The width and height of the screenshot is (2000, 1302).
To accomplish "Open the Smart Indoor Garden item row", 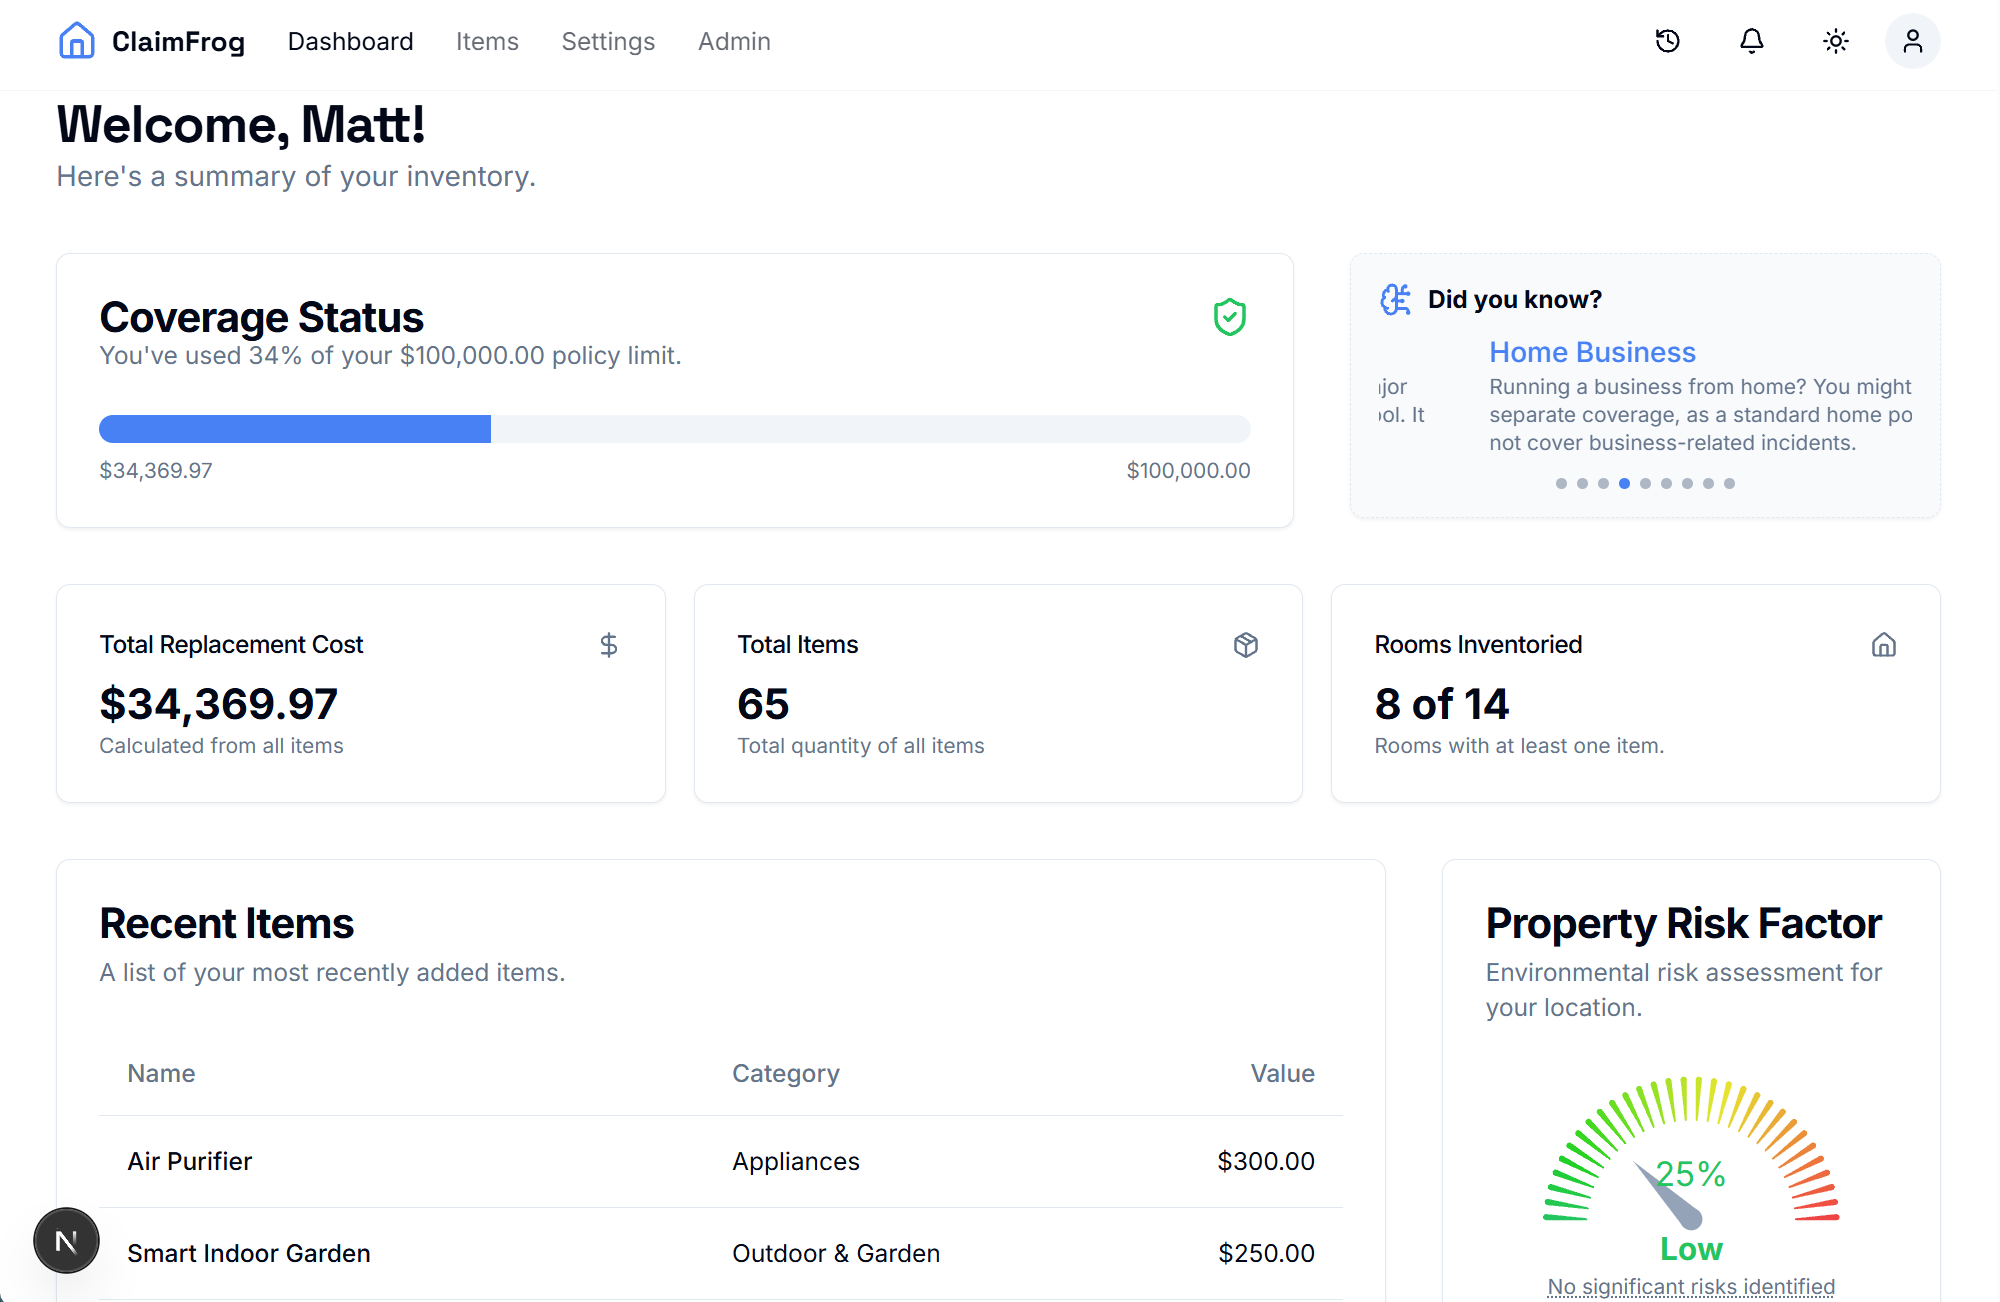I will click(720, 1253).
